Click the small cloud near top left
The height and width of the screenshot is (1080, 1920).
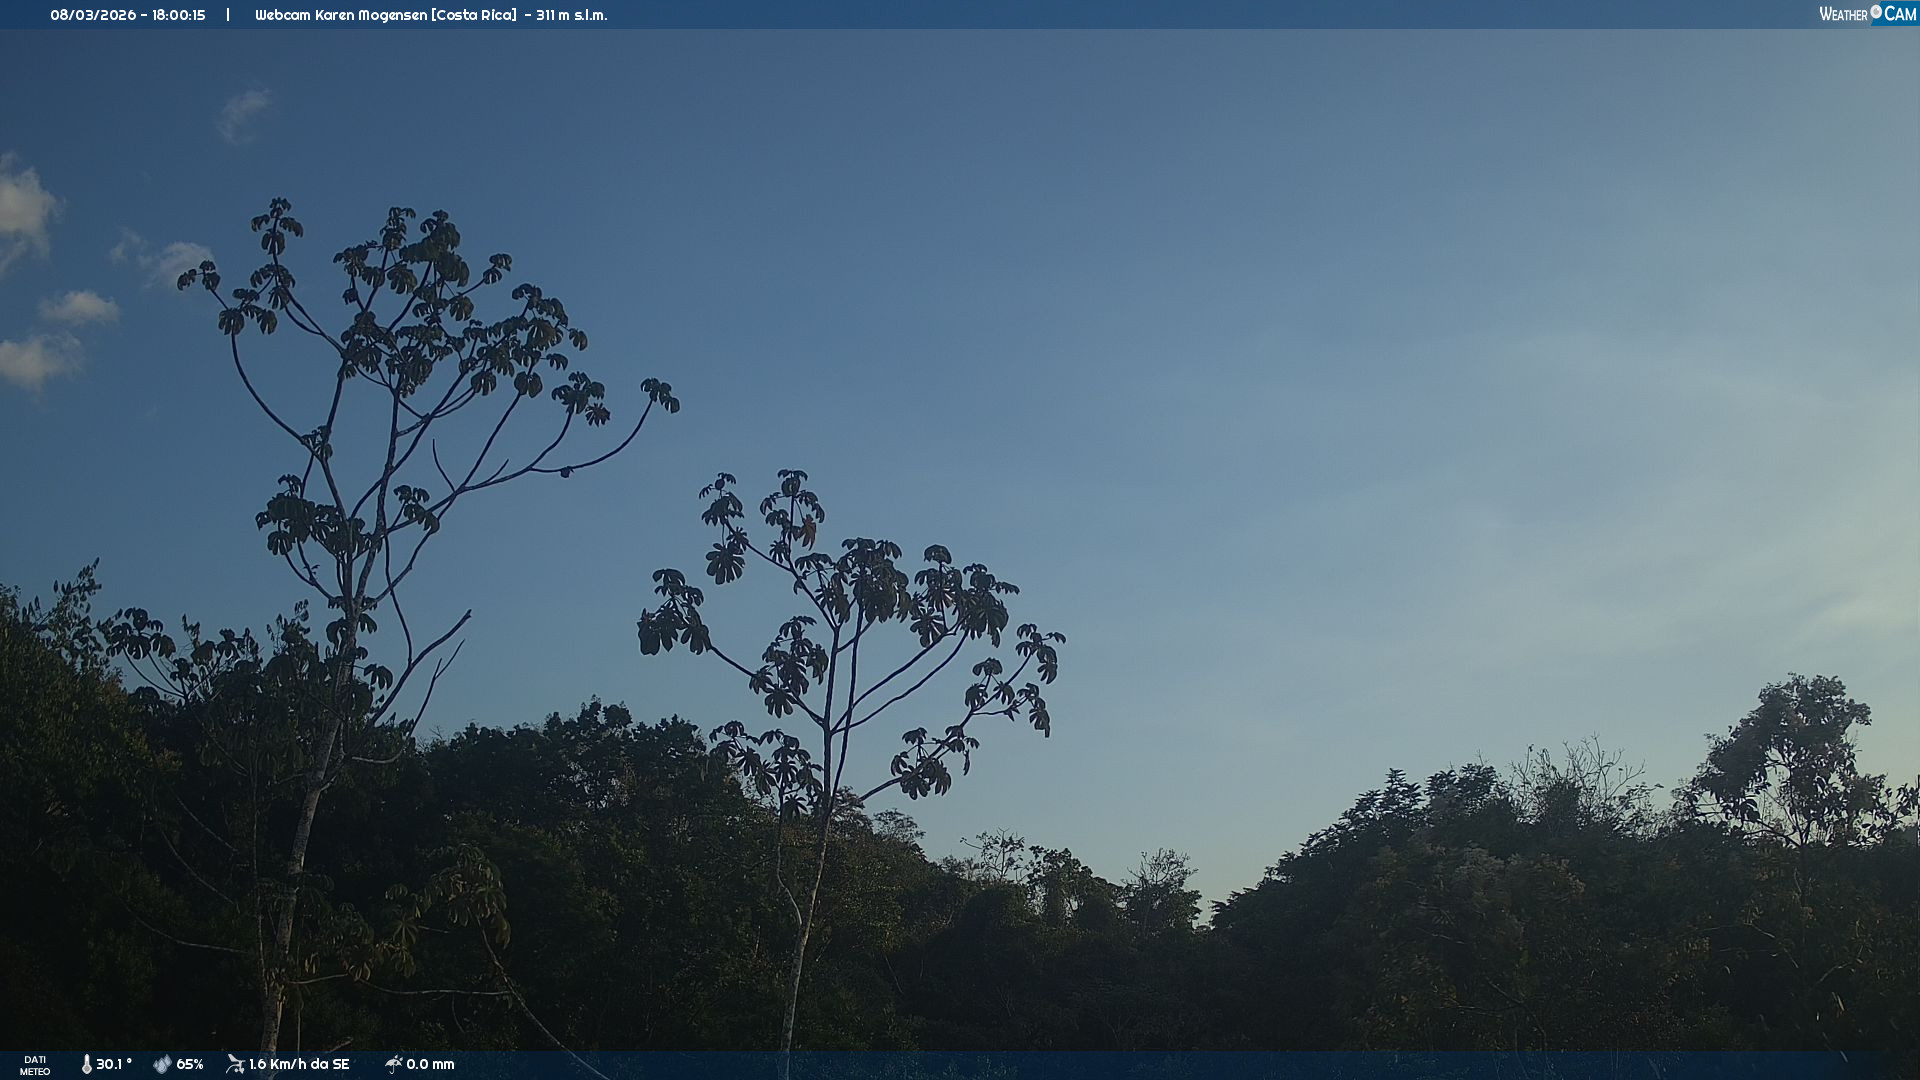[x=243, y=112]
